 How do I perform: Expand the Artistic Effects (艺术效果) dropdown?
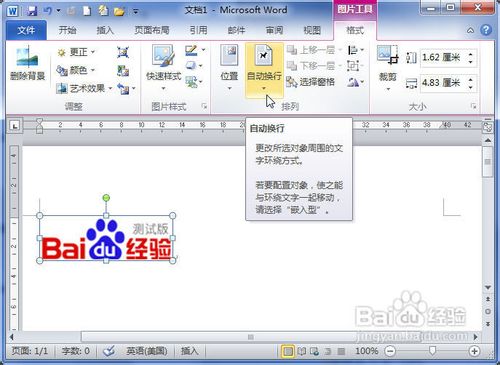coord(110,89)
